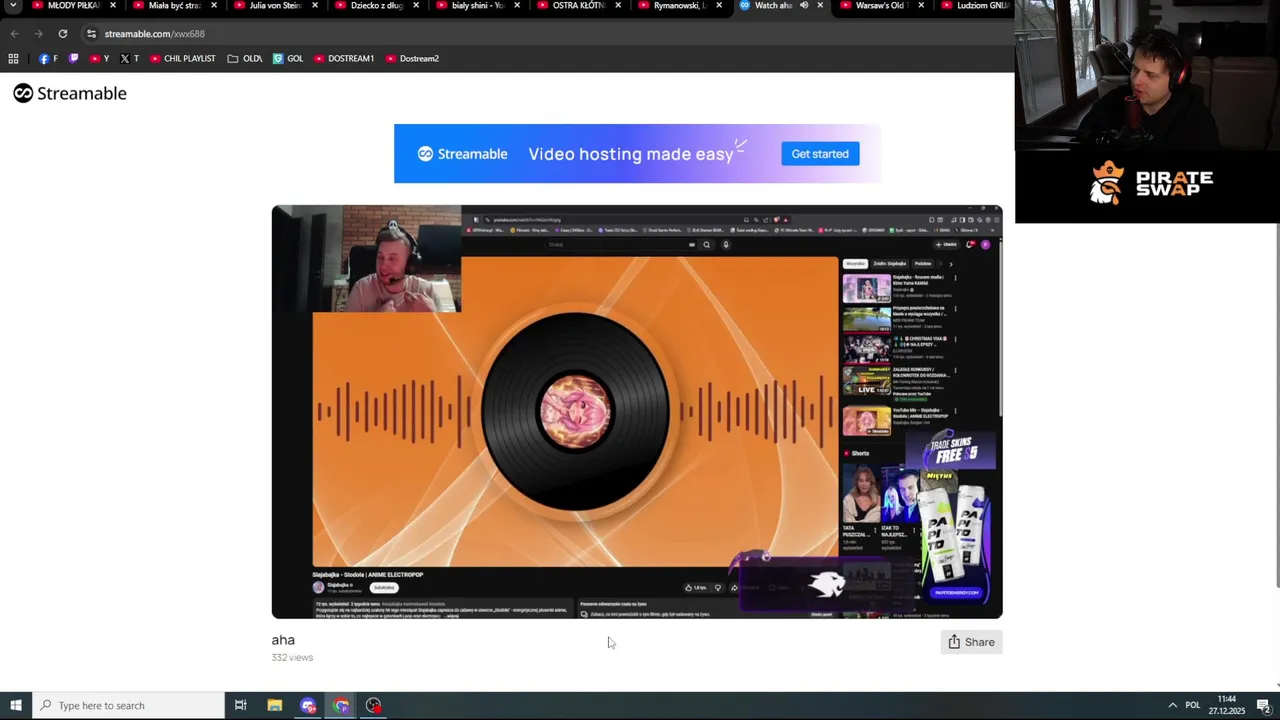This screenshot has width=1280, height=720.
Task: Open the Dostream2 bookmark
Action: 412,59
